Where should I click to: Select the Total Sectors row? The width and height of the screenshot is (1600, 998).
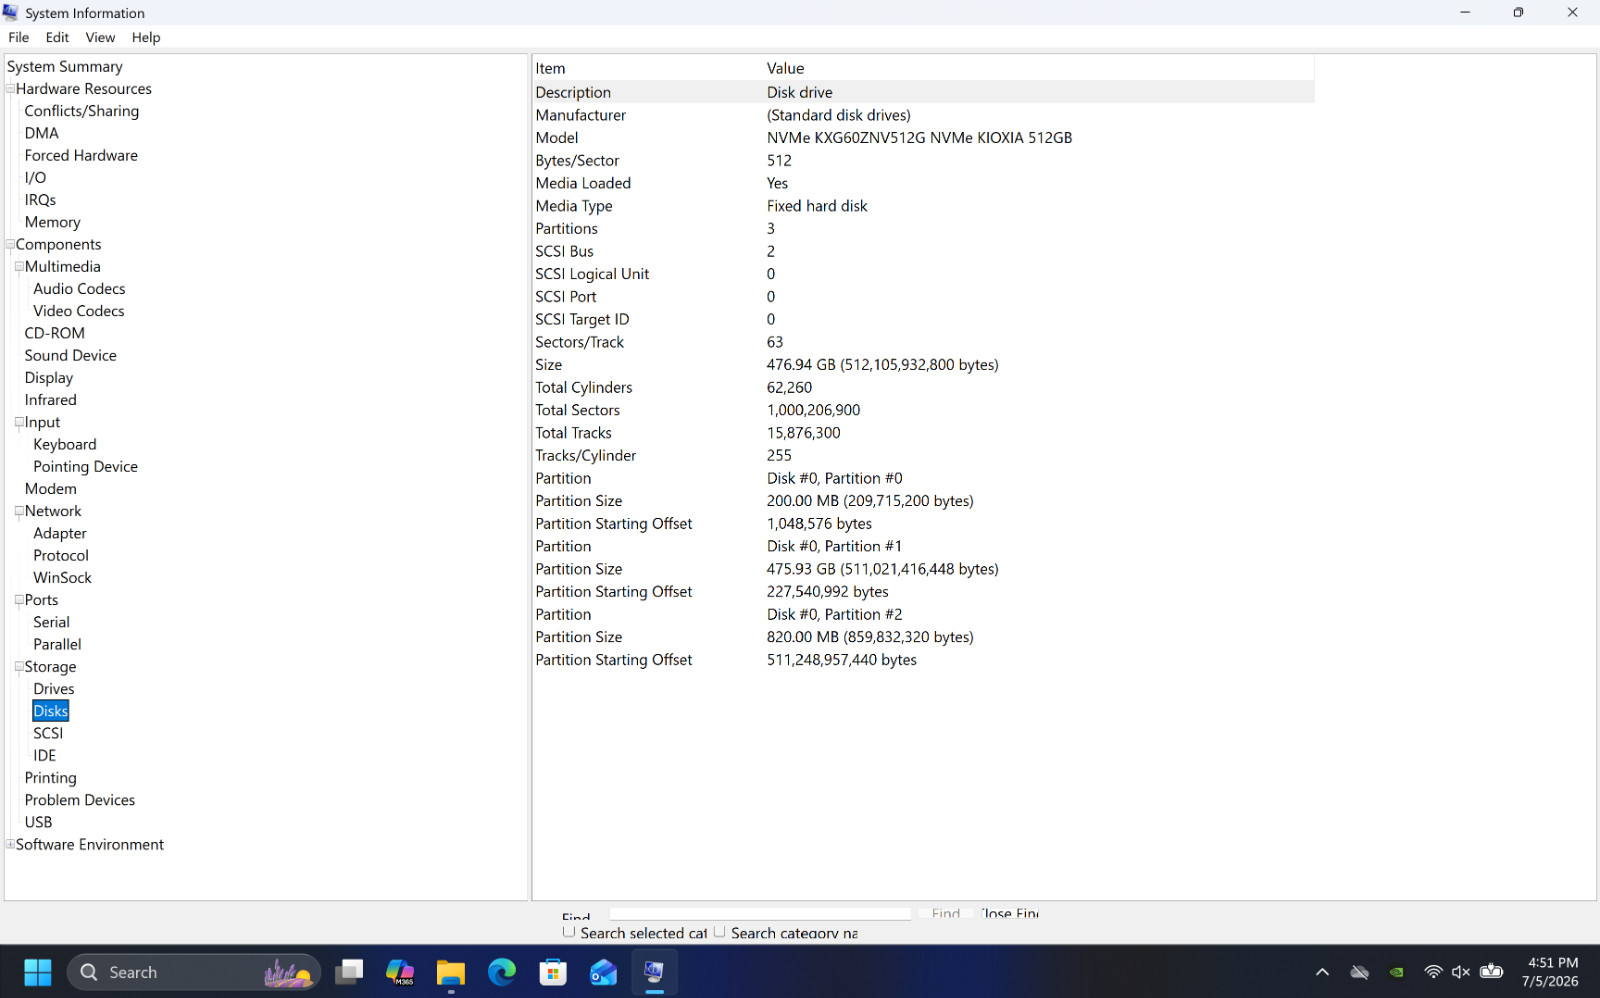pos(923,410)
